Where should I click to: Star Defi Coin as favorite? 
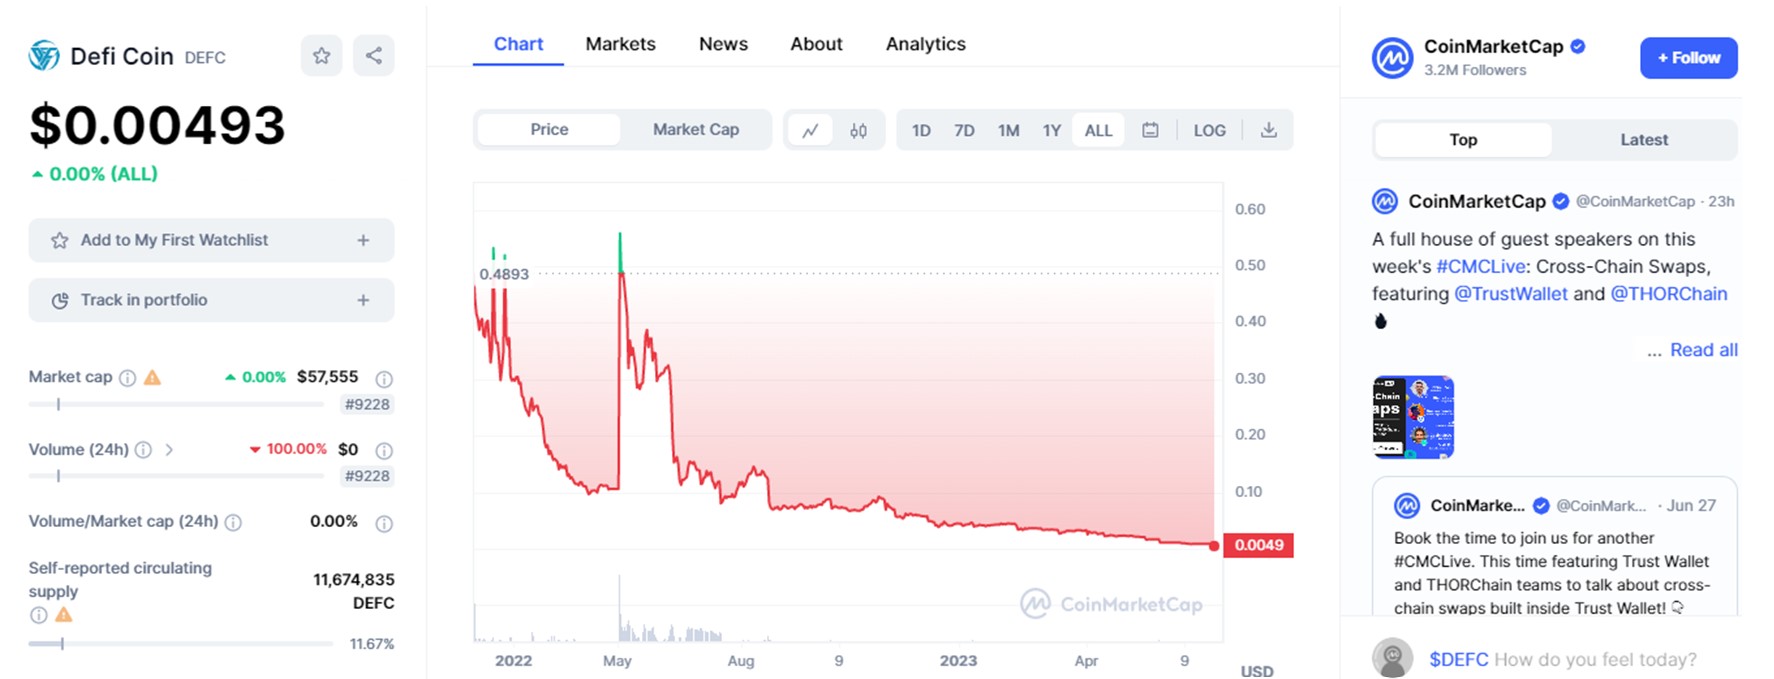tap(321, 56)
